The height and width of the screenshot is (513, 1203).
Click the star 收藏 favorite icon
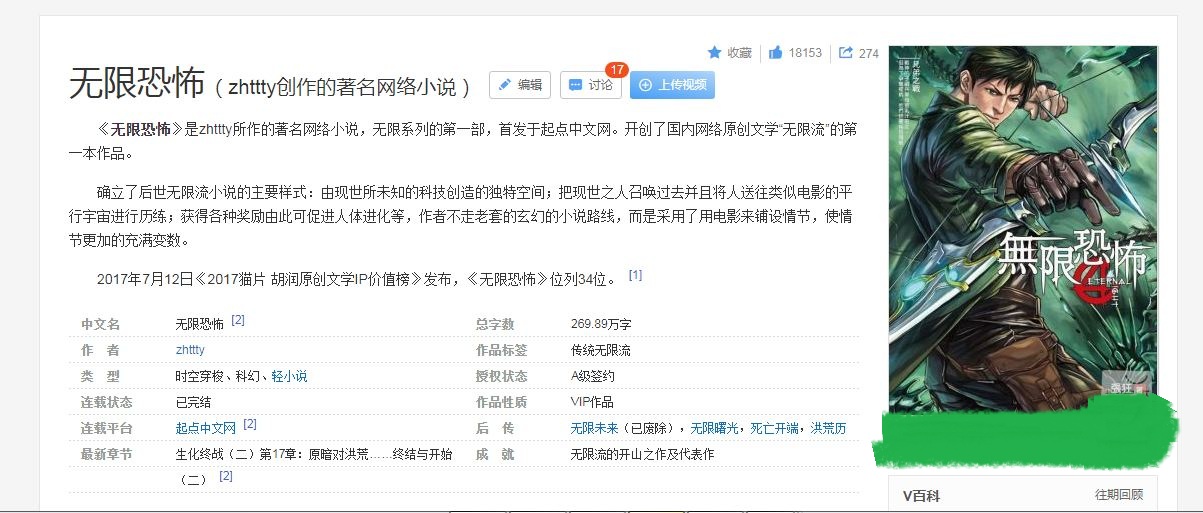click(714, 52)
